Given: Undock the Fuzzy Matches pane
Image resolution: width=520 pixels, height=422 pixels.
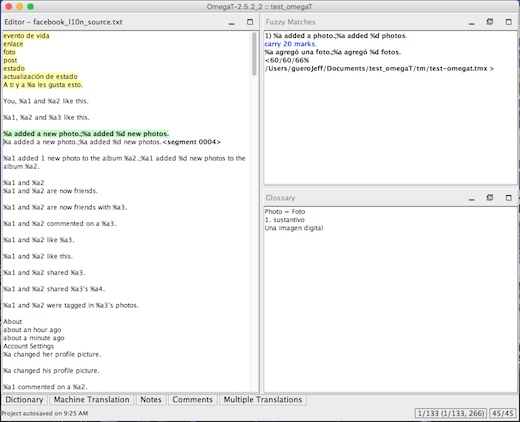Looking at the screenshot, I should 490,22.
